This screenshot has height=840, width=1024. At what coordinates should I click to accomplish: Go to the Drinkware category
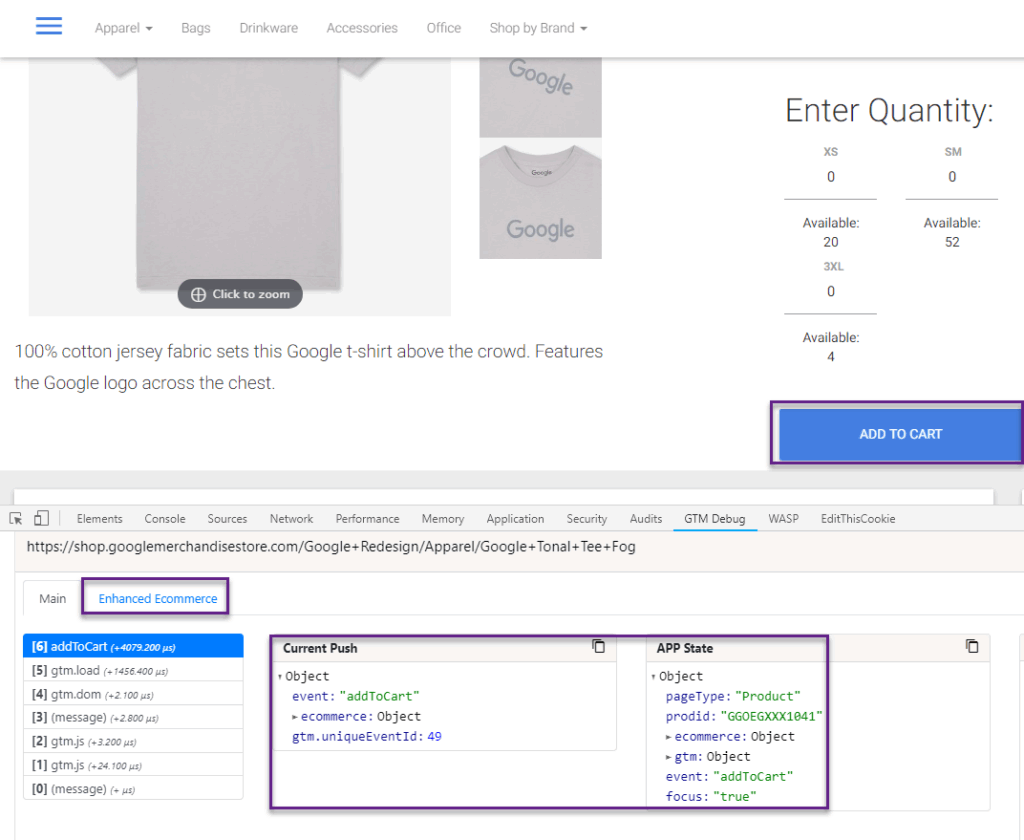[x=268, y=28]
